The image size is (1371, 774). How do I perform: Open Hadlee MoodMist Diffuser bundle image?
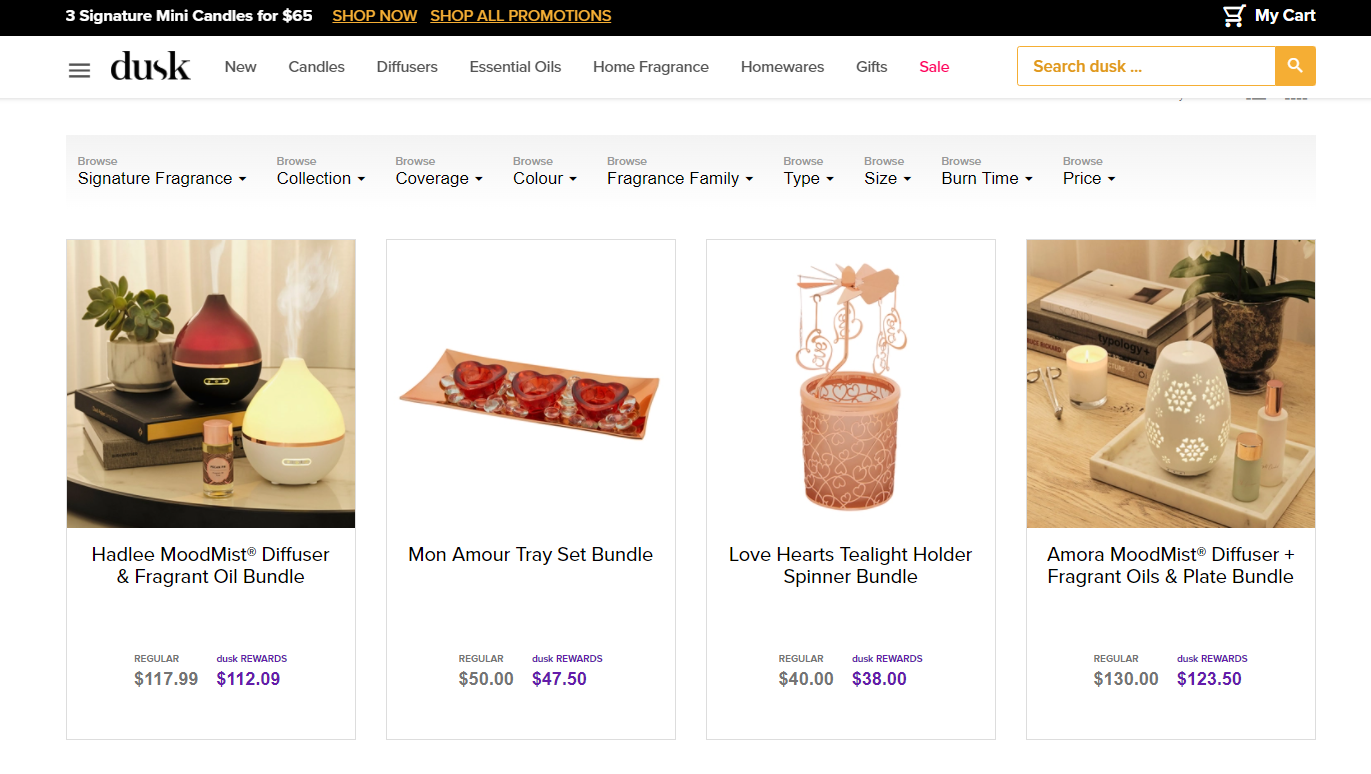(x=211, y=384)
